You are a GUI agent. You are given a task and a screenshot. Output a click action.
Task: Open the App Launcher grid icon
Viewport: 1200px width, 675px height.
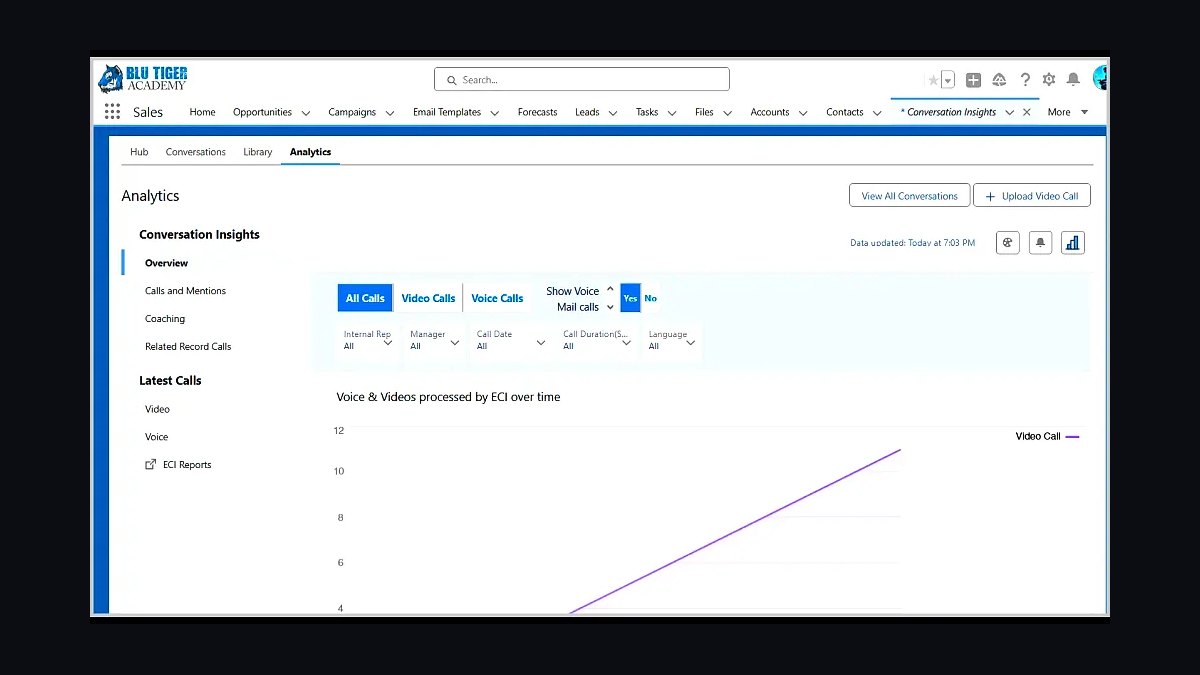112,112
